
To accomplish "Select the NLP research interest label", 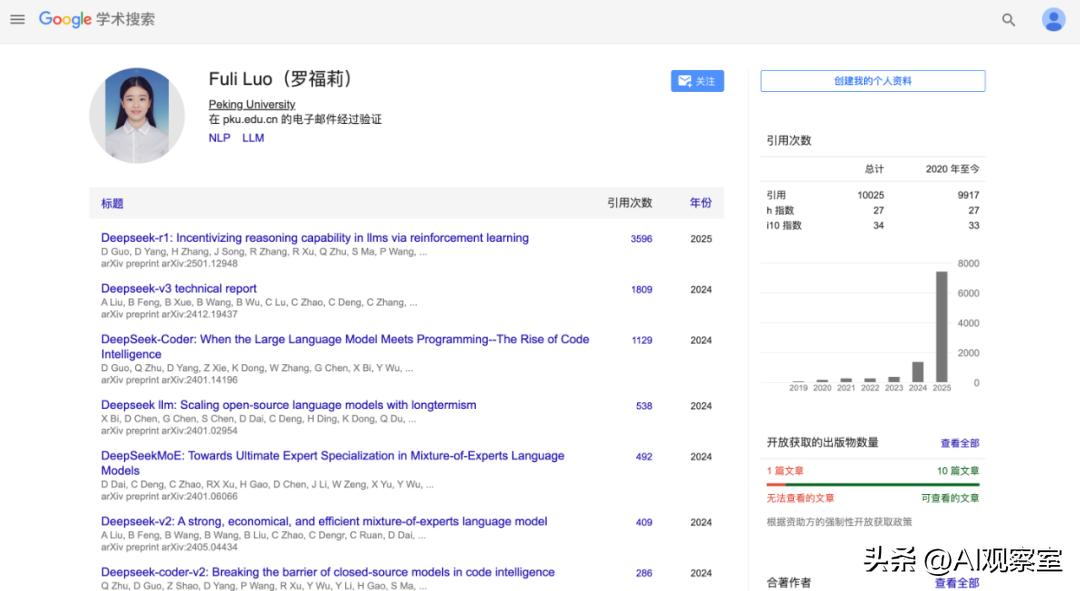I will 219,137.
